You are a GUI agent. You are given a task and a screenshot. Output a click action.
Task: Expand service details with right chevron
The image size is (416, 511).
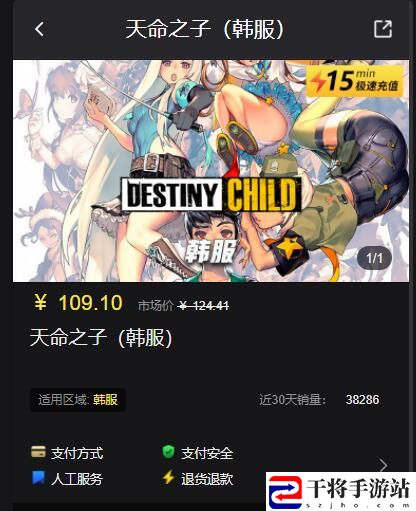point(383,465)
